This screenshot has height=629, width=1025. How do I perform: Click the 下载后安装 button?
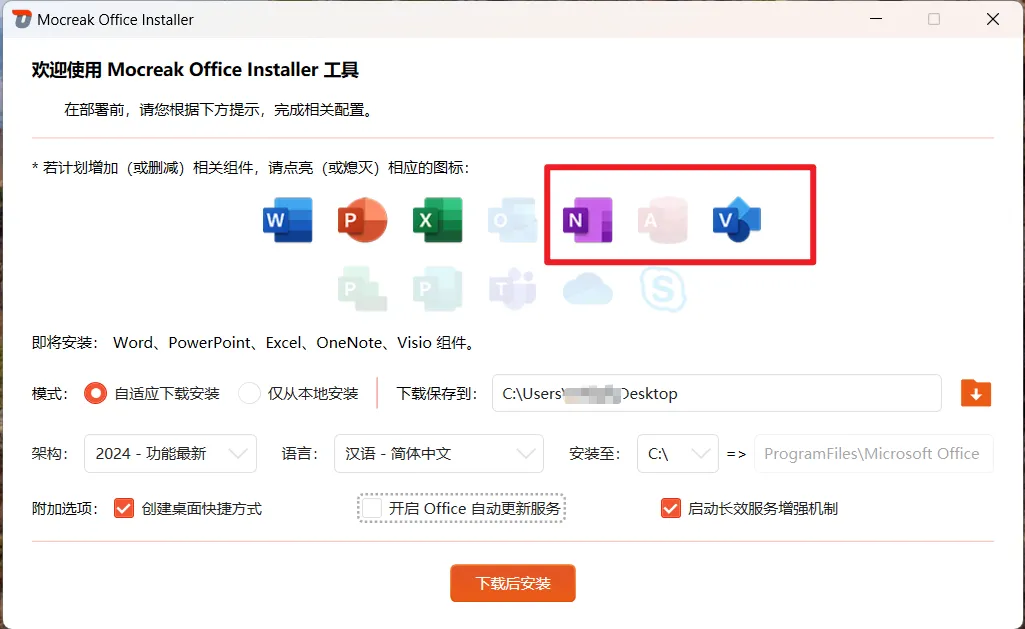[x=512, y=583]
